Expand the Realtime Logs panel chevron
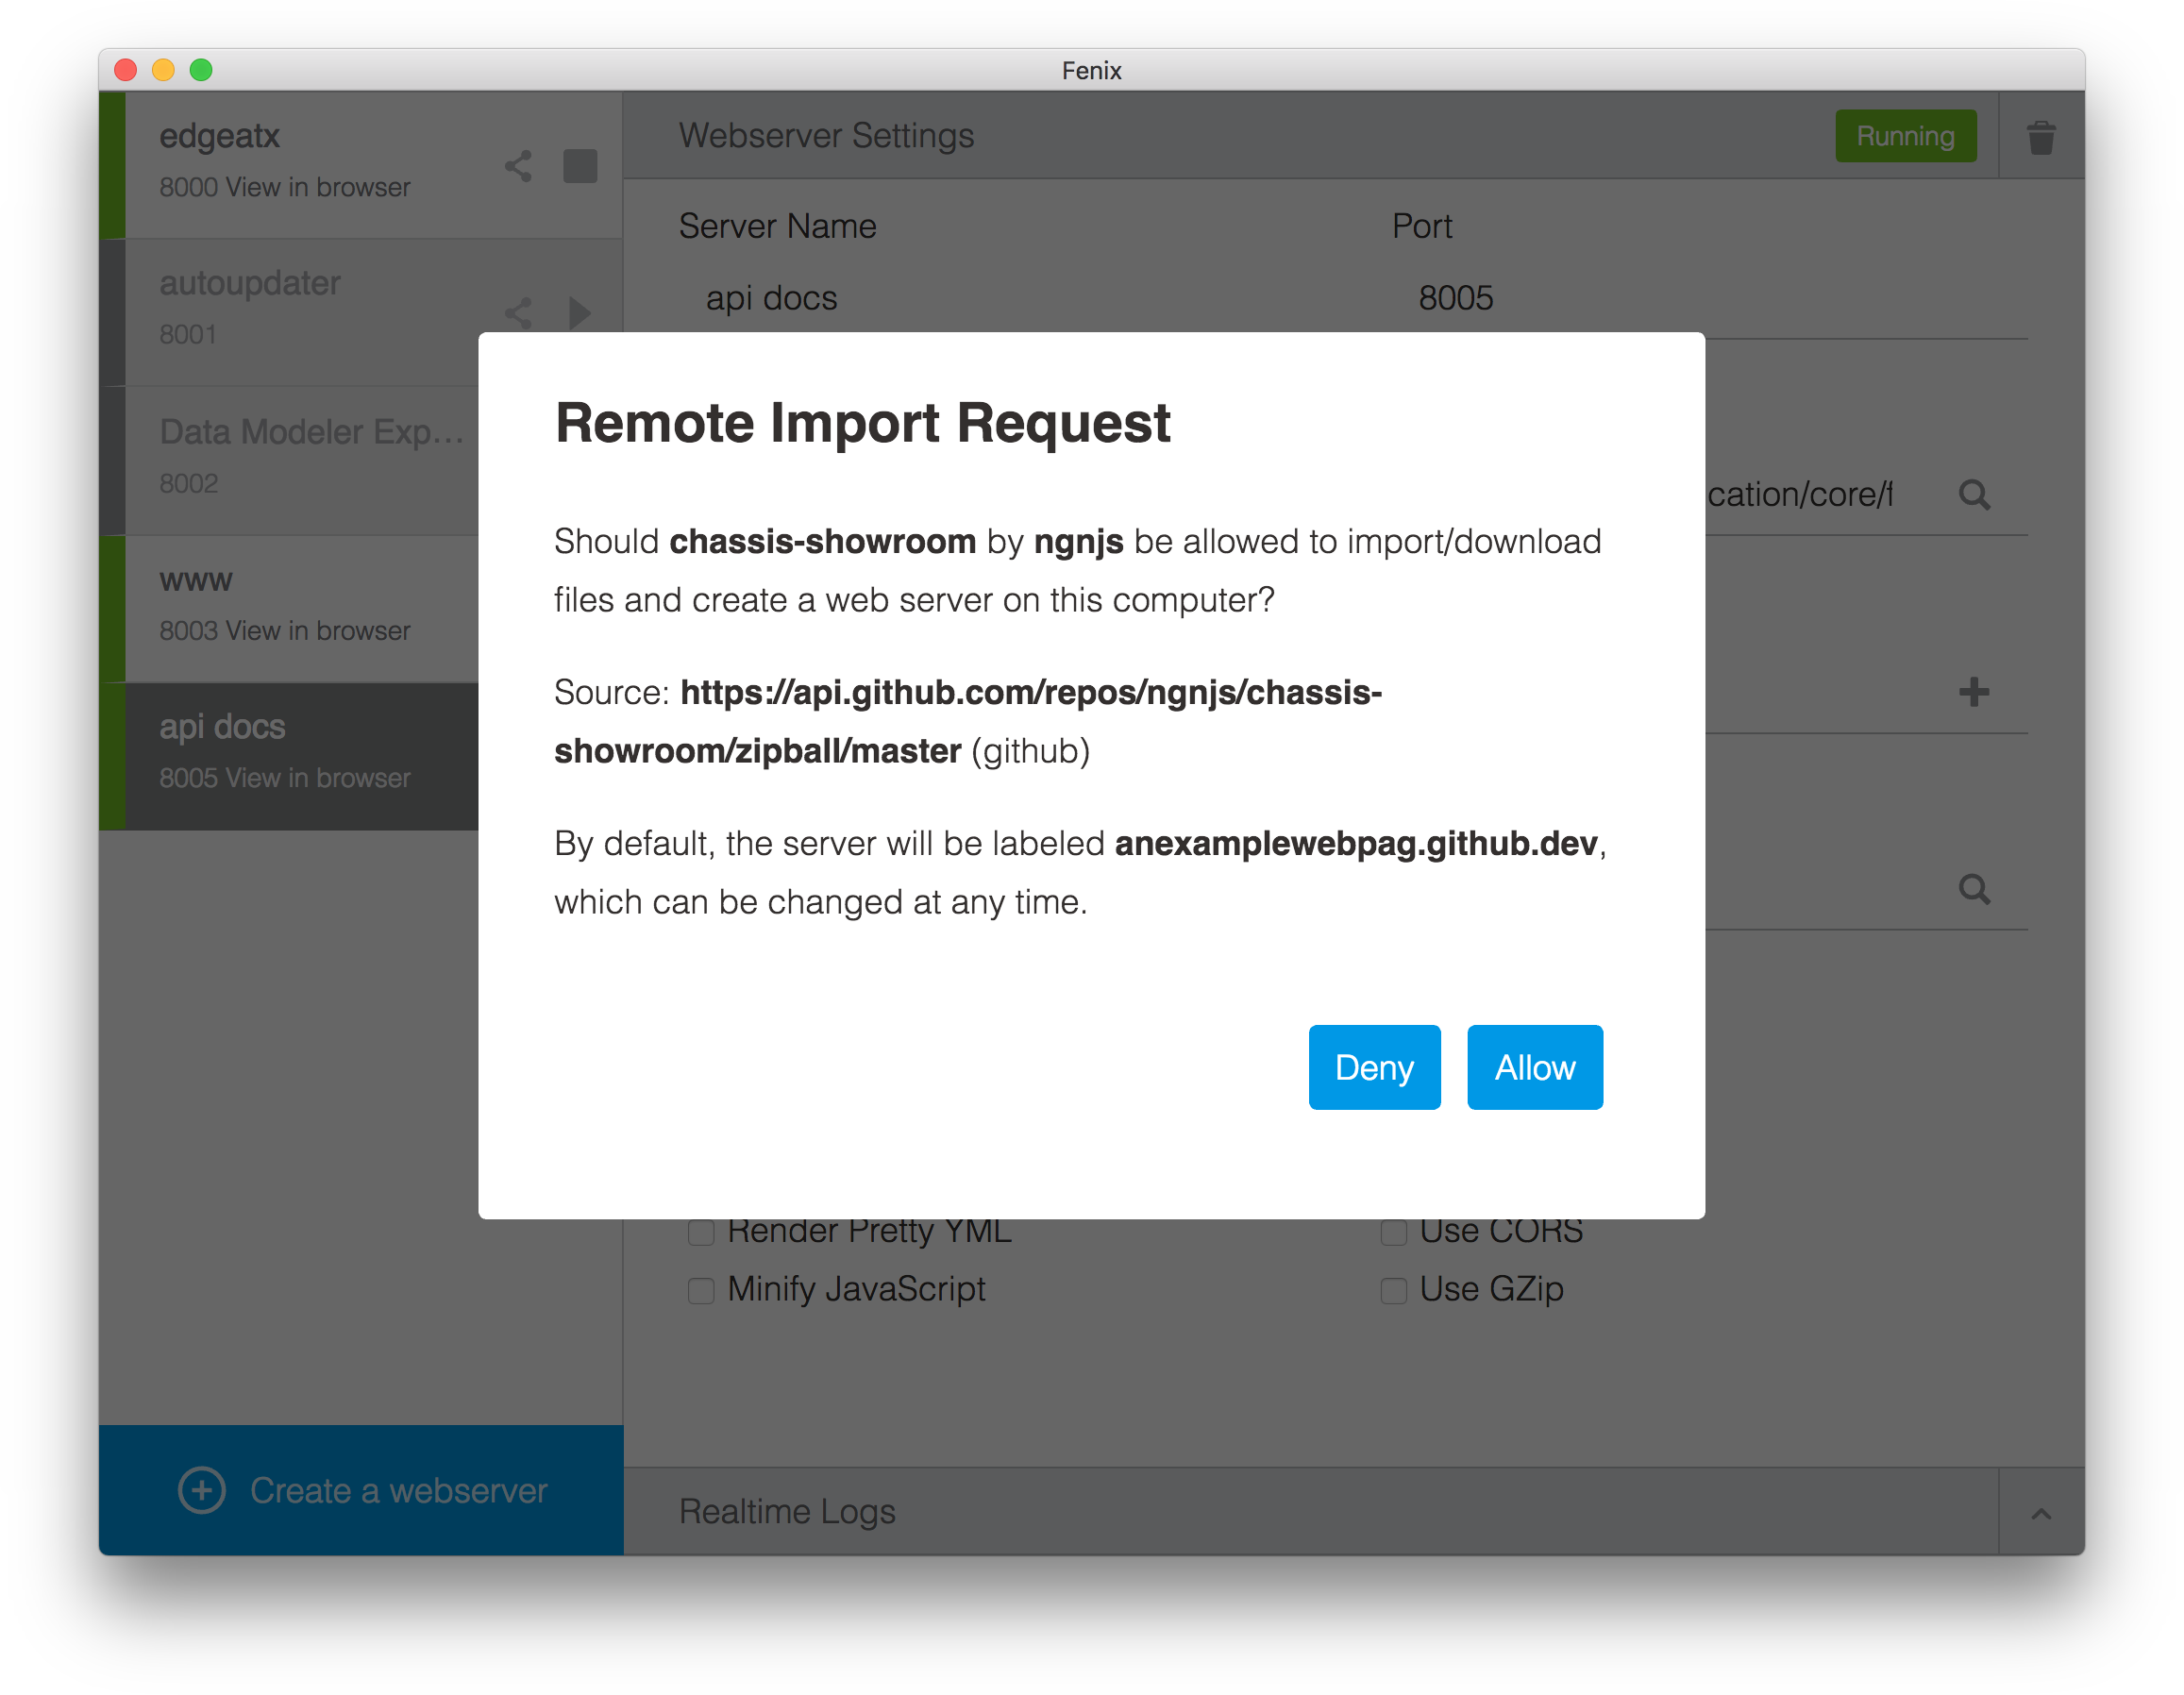Screen dimensions: 2184x1695 pos(2040,1513)
